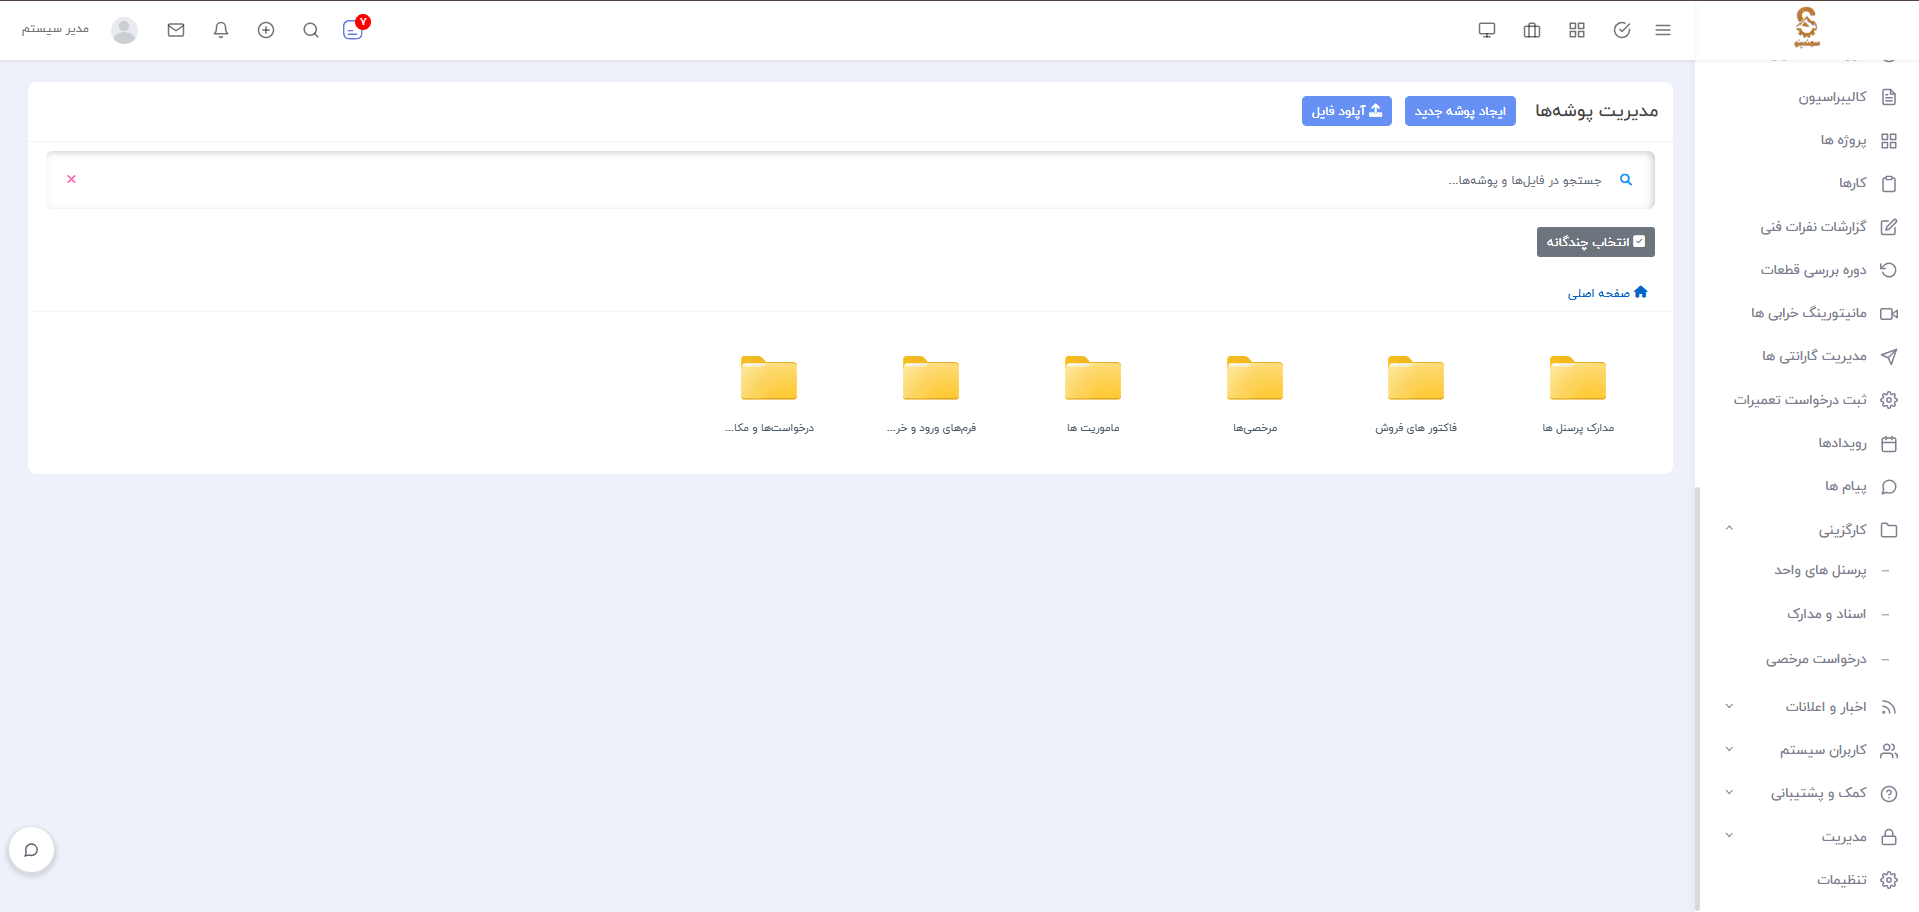
Task: Open the فرم‌های ورود و خر... folder
Action: (931, 394)
